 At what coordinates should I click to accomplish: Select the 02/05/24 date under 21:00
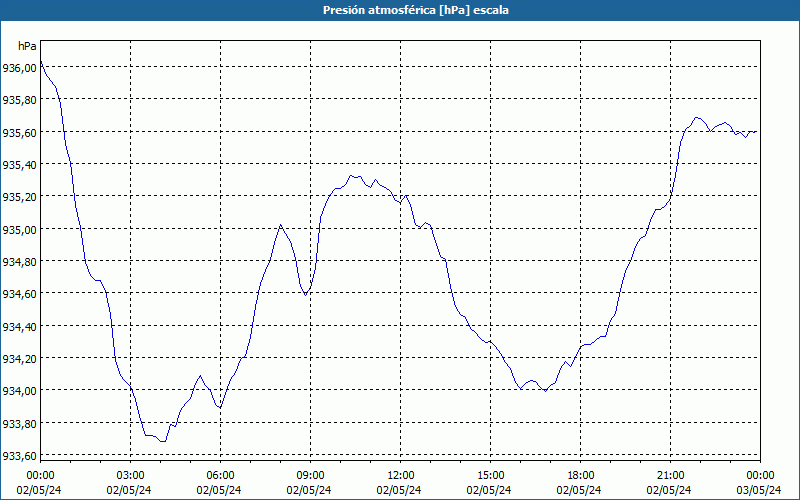click(669, 490)
